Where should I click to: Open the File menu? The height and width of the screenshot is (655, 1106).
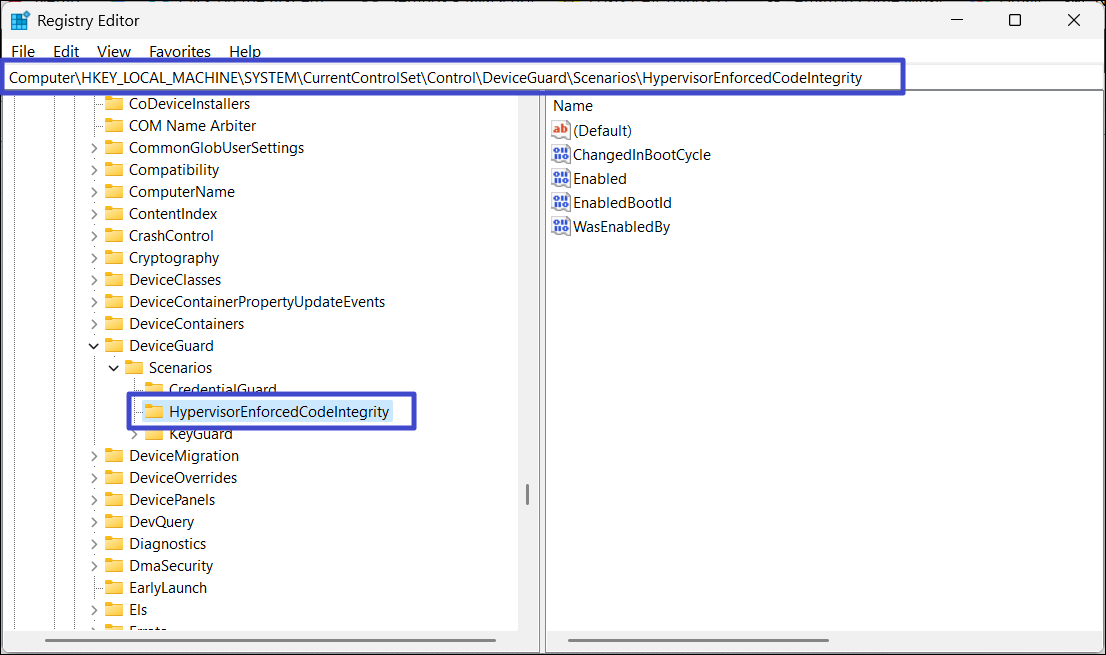coord(22,52)
